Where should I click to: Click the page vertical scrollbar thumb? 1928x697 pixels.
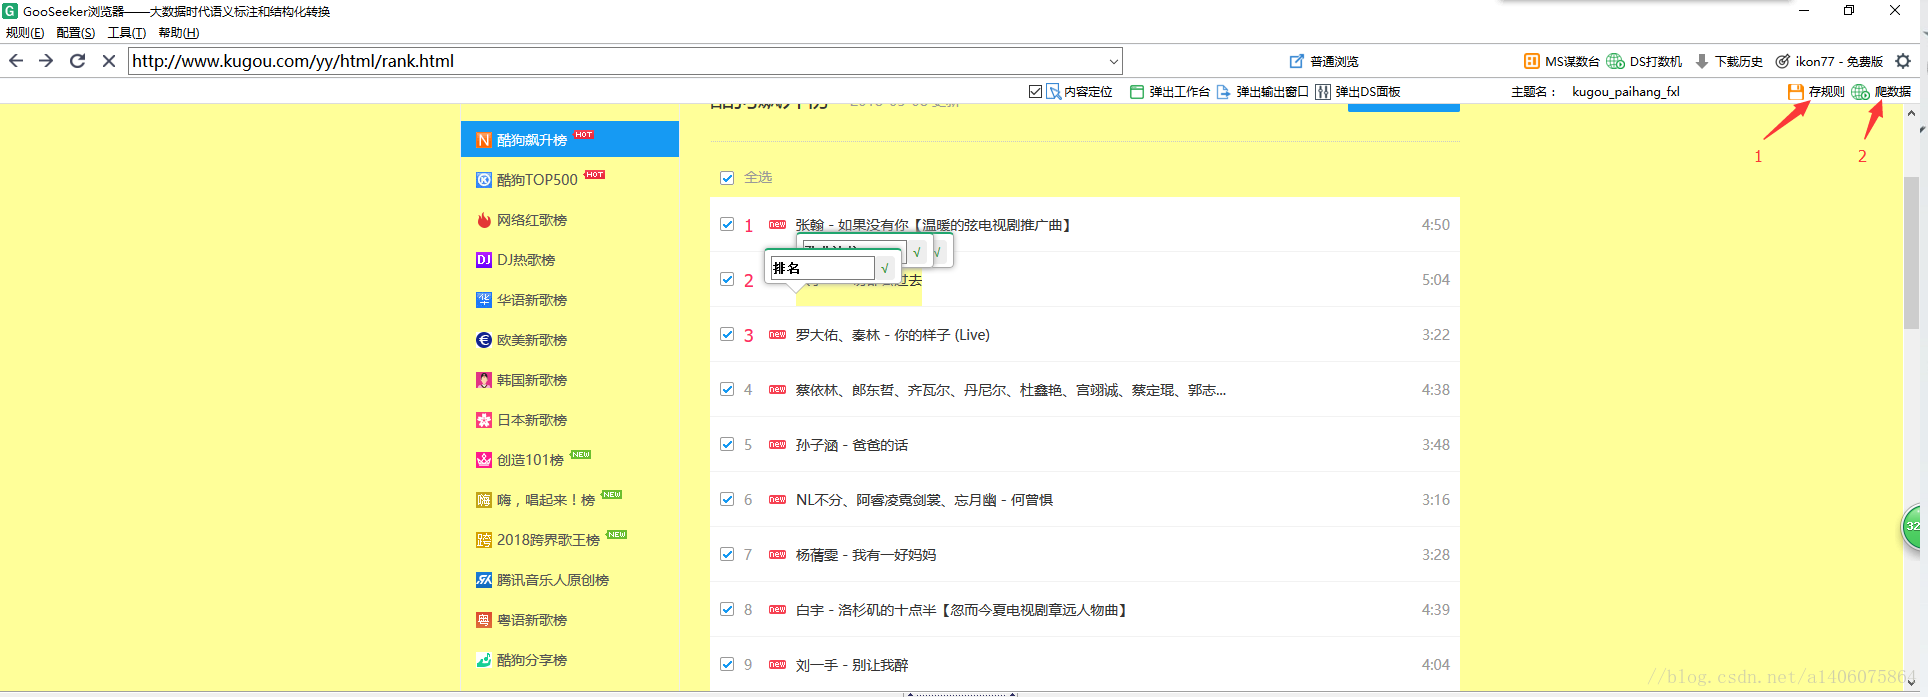(1911, 252)
